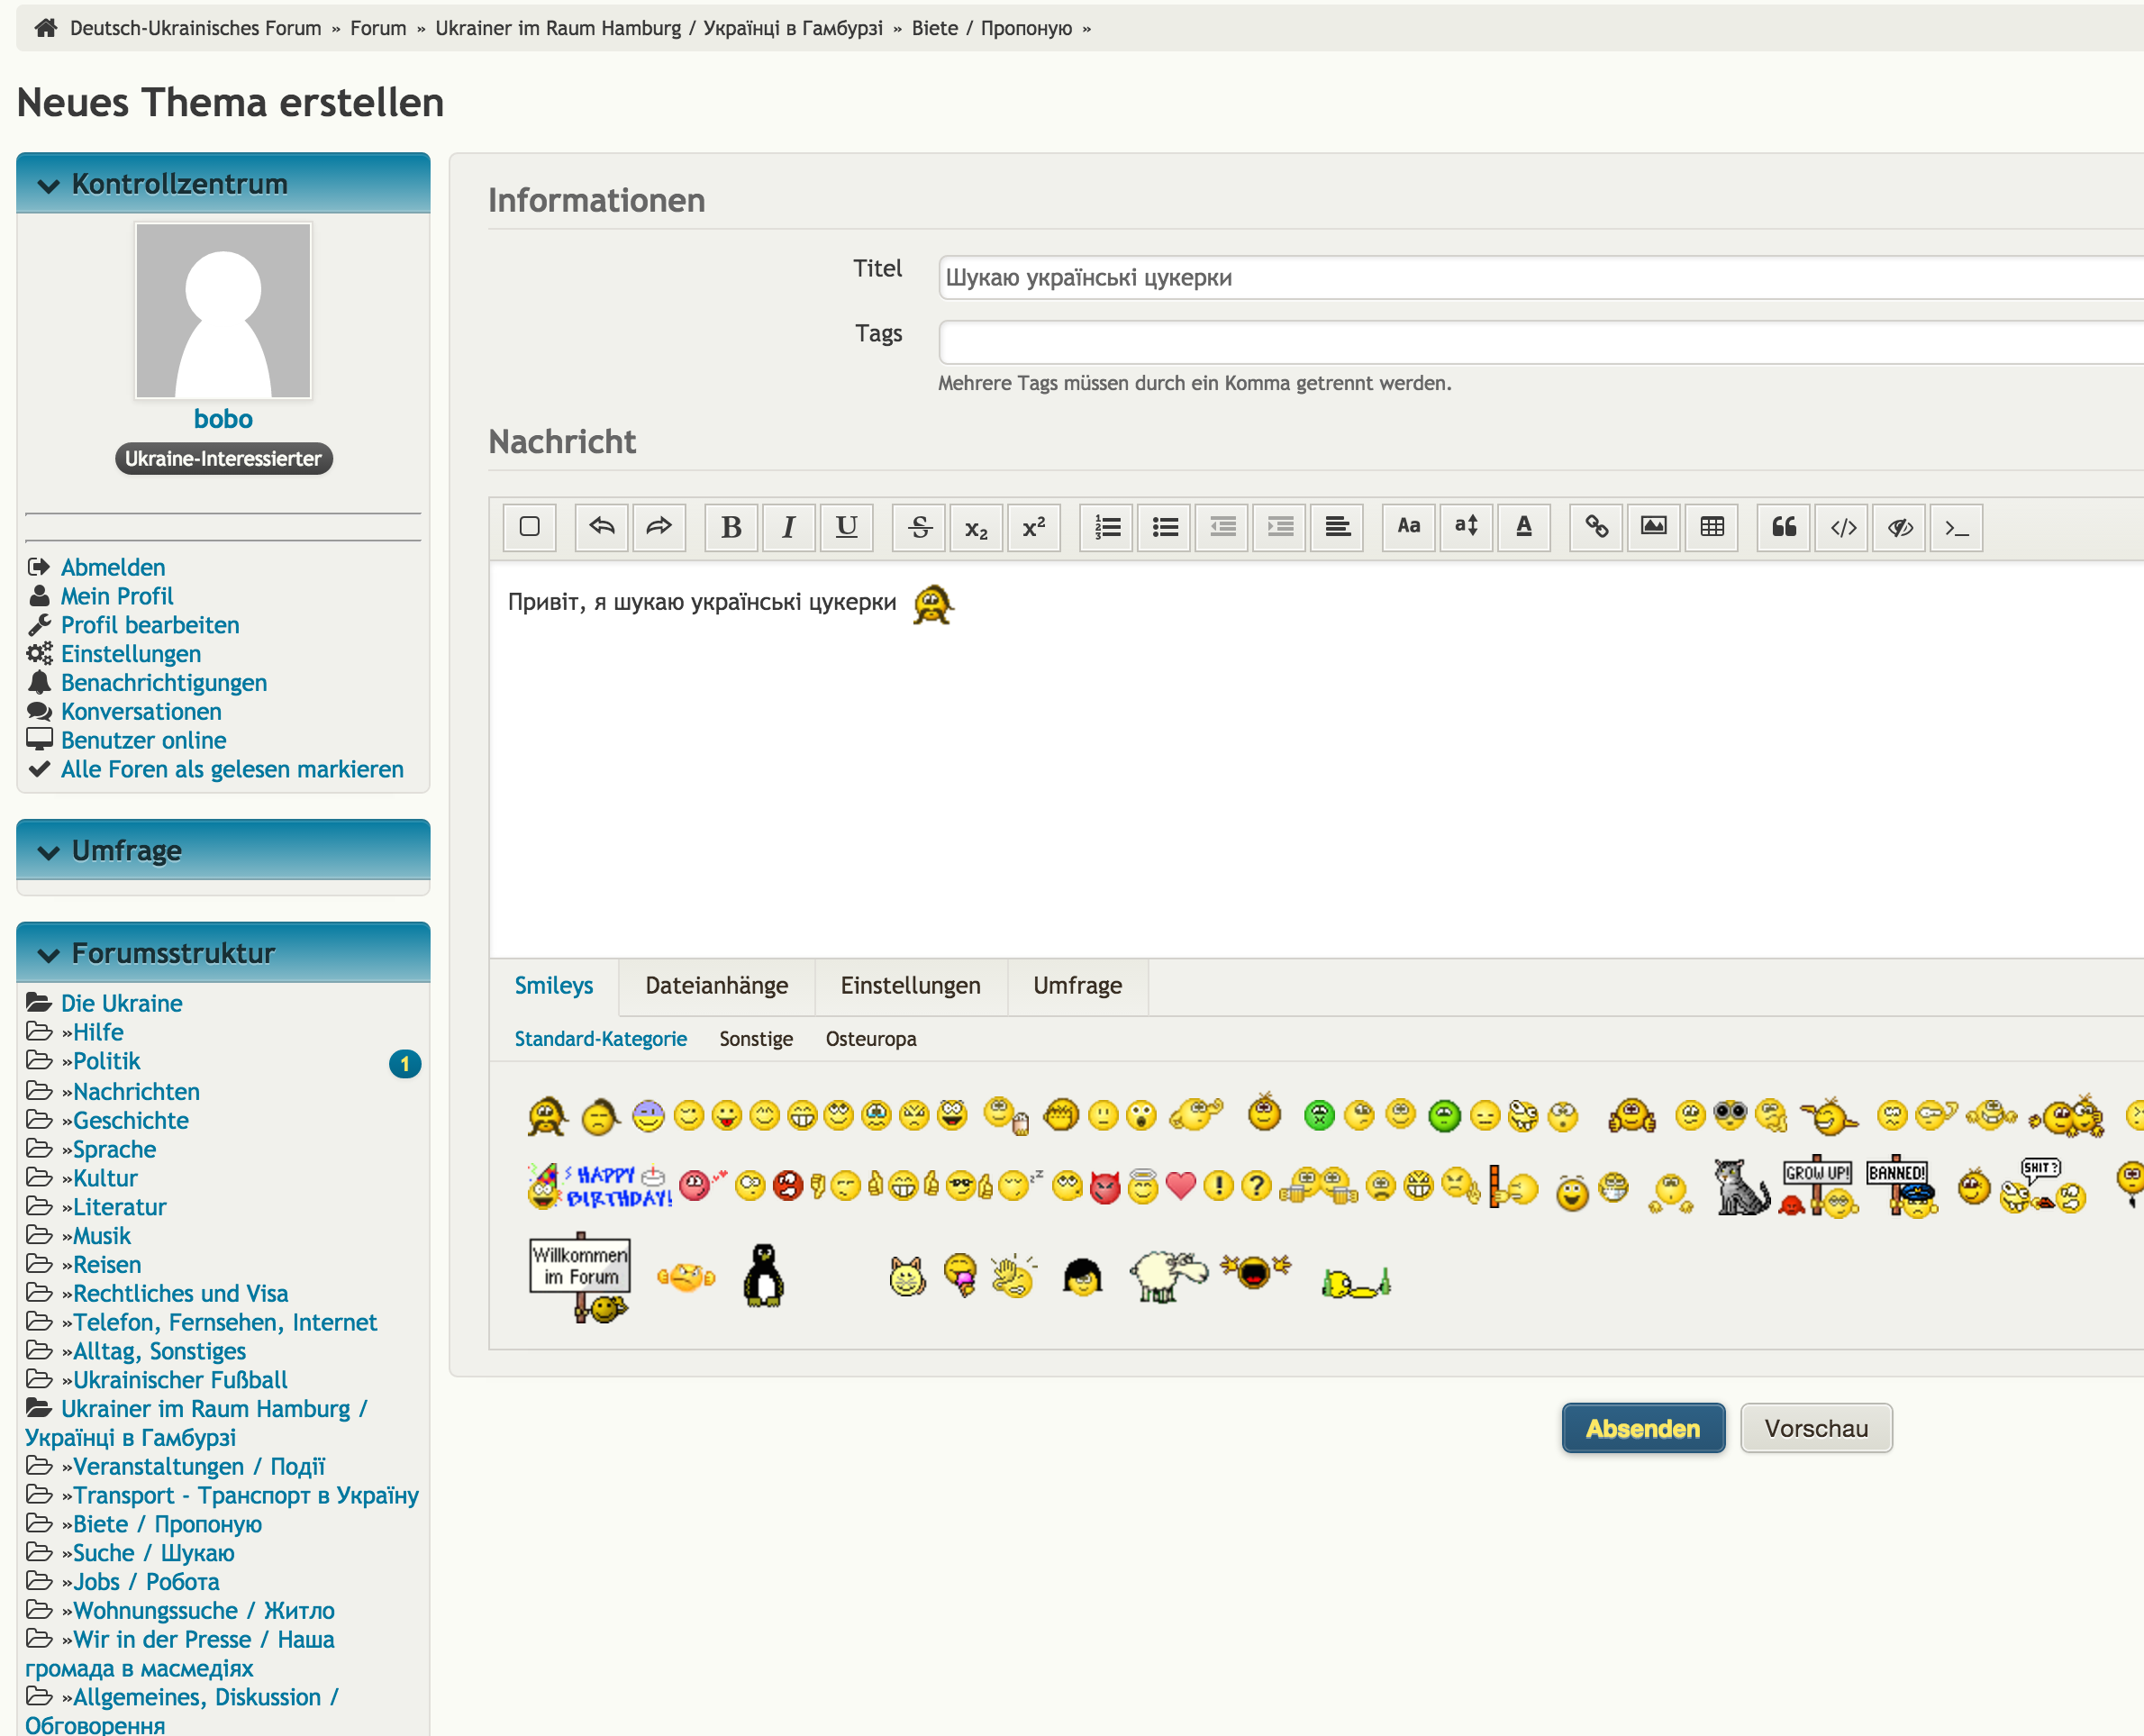The image size is (2144, 1736).
Task: Open Profil bearbeiten link
Action: [x=150, y=626]
